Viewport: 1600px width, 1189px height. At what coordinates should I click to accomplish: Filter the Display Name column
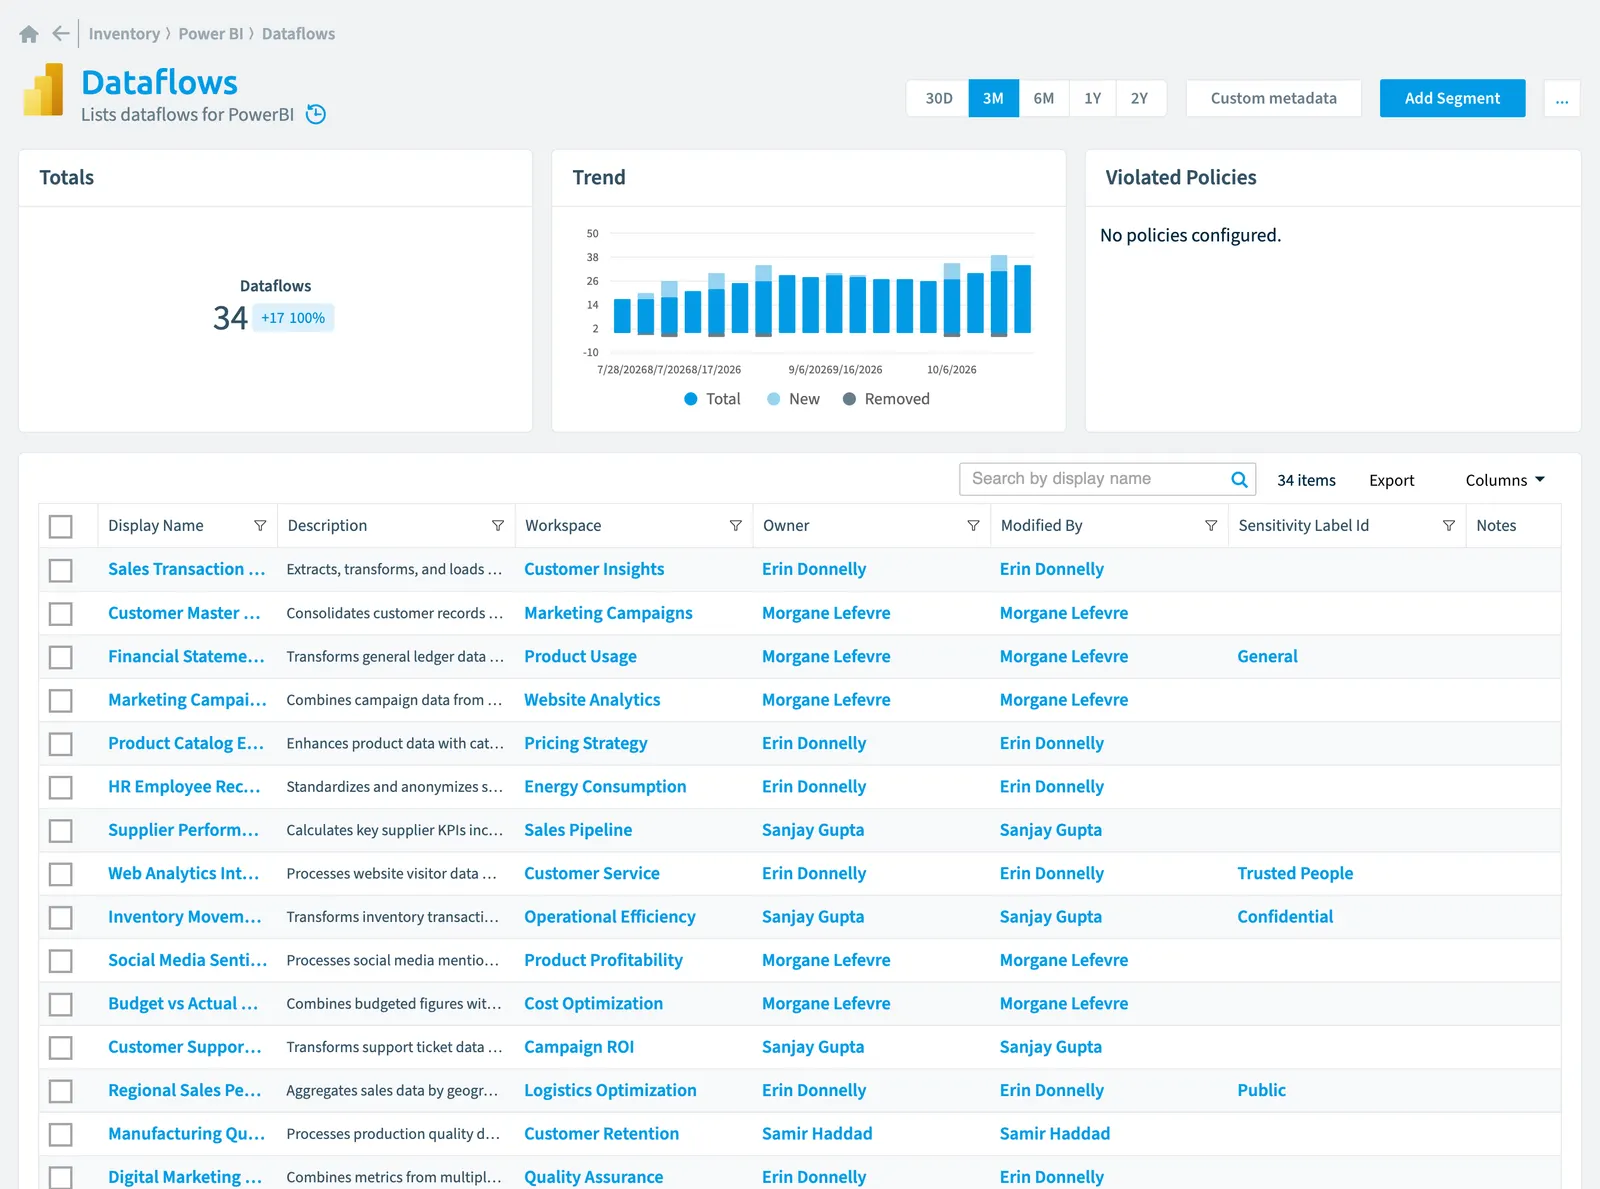pyautogui.click(x=260, y=526)
